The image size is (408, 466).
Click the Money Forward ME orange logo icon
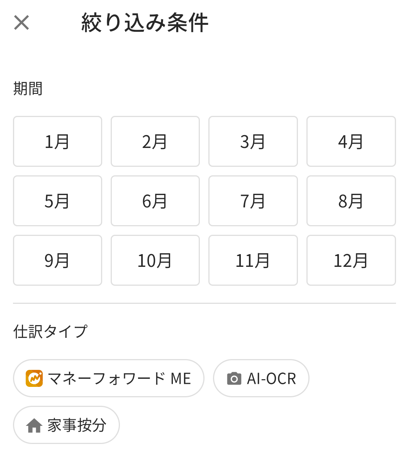point(34,378)
